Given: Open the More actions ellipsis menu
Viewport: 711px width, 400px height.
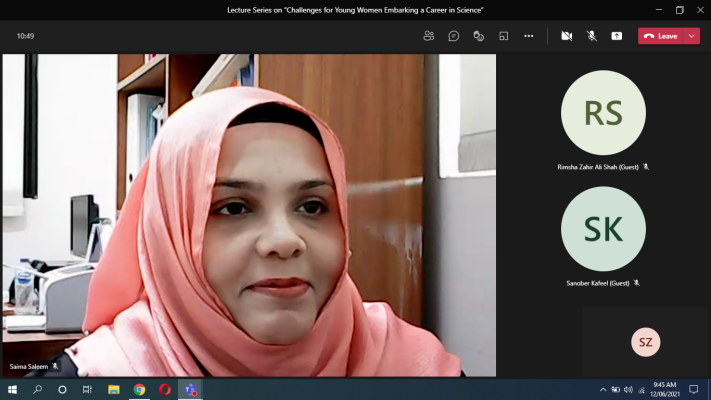Looking at the screenshot, I should tap(529, 36).
